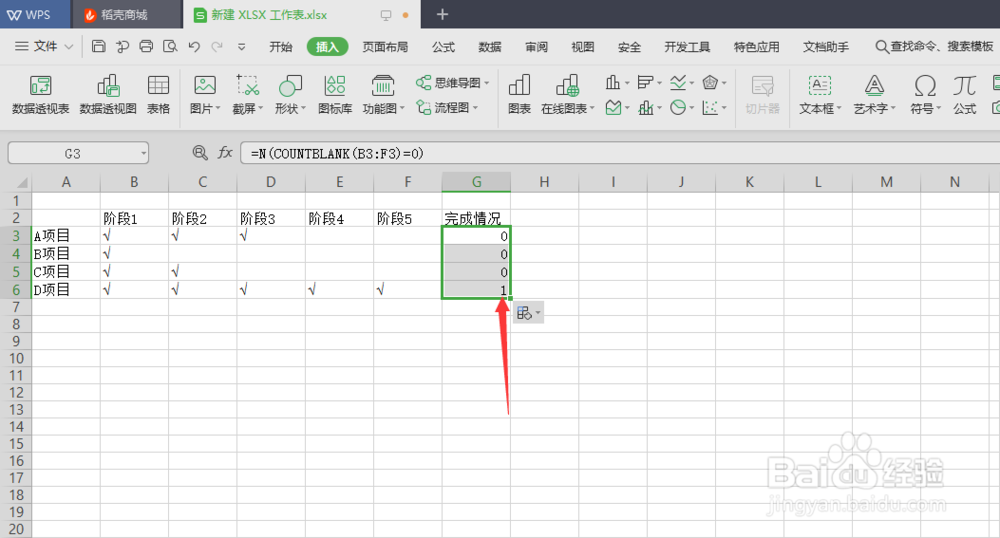This screenshot has height=538, width=1000.
Task: Open the auto fill options button
Action: 528,312
